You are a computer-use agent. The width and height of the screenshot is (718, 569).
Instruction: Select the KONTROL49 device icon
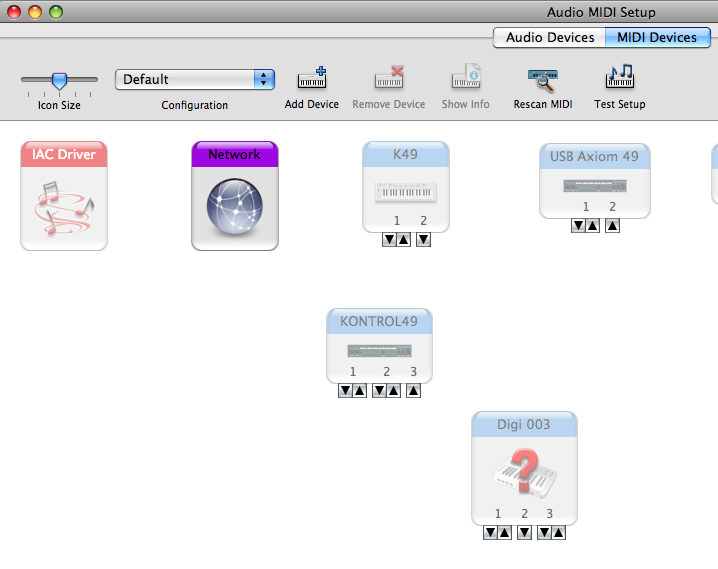point(379,351)
